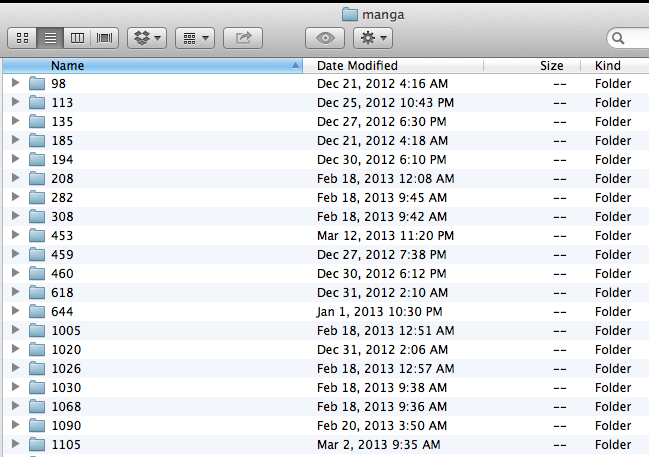Select the folder named 1020

pos(66,349)
